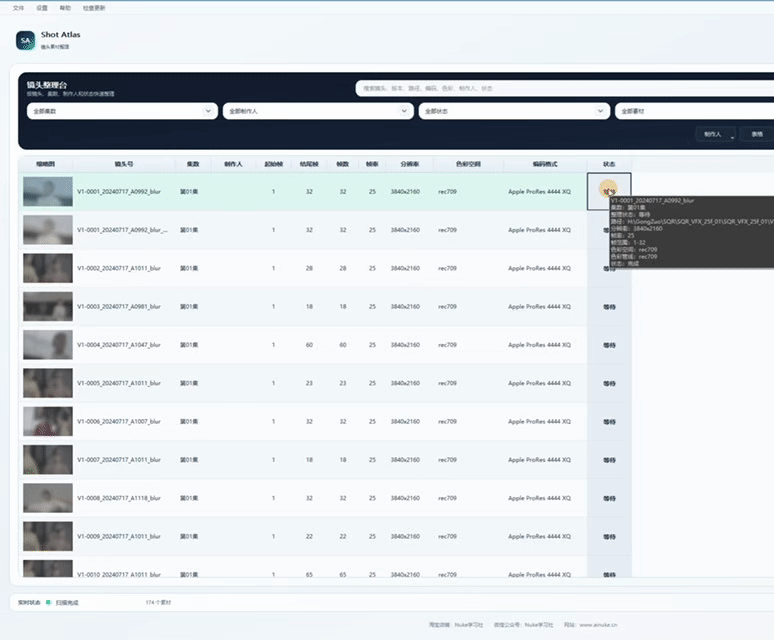
Task: Expand the 全部素材 material filter dropdown
Action: [x=695, y=111]
